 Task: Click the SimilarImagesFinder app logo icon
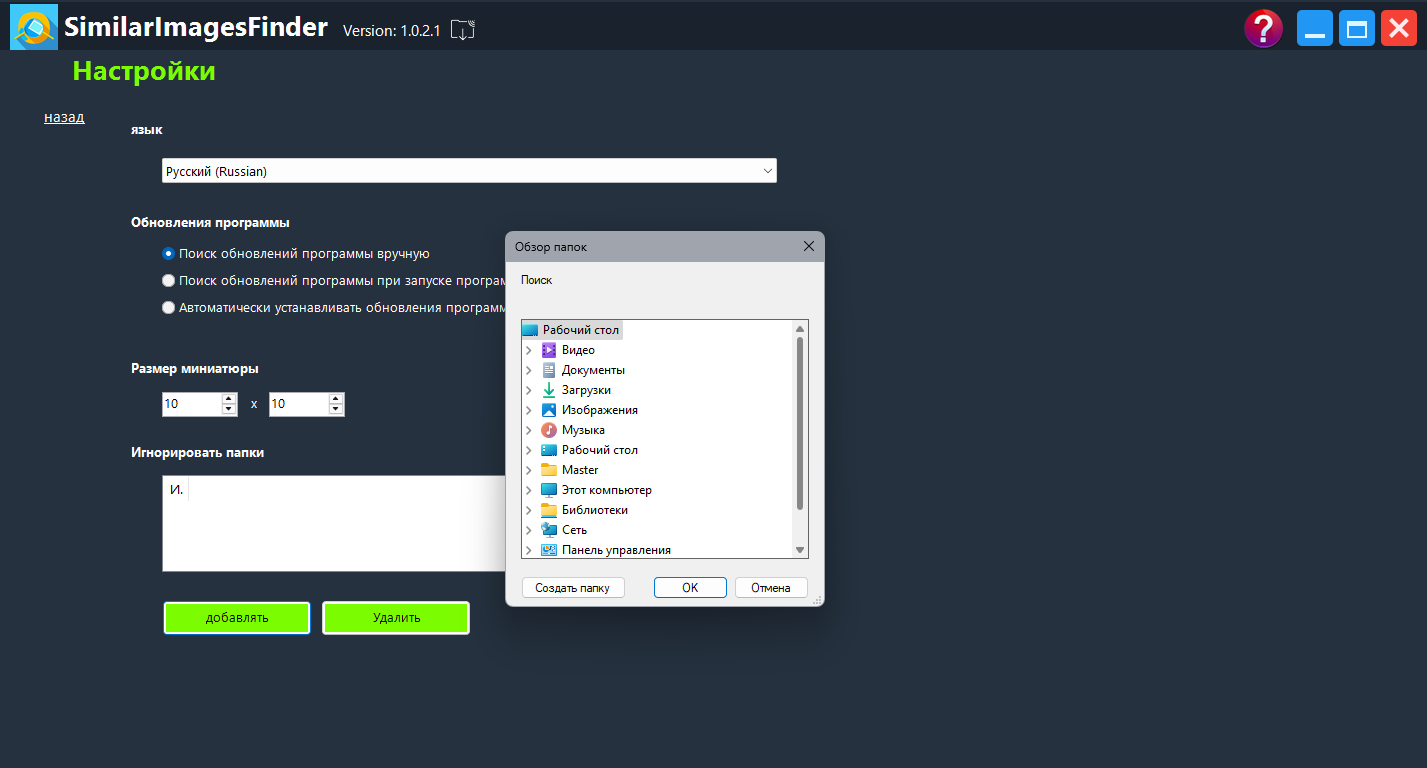[34, 27]
